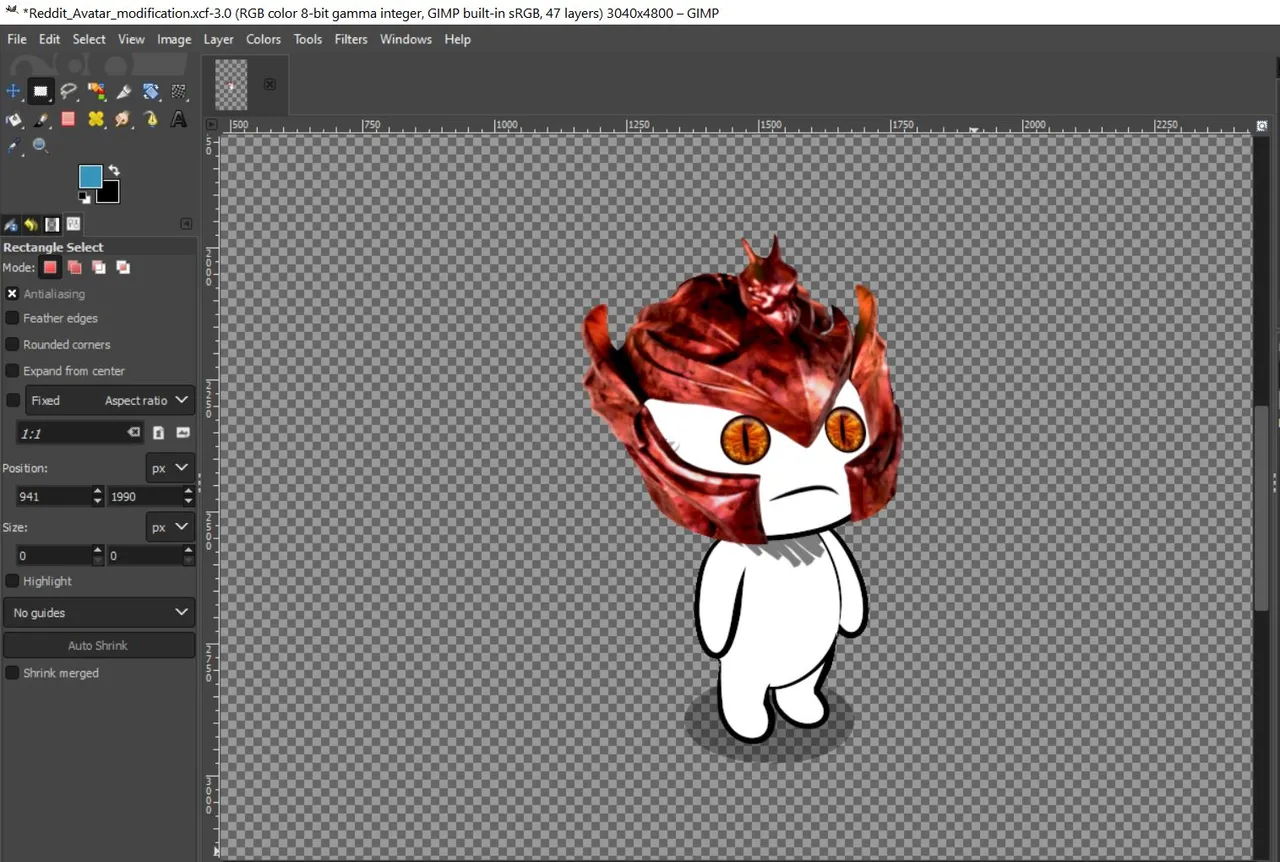1280x862 pixels.
Task: Open the Select menu
Action: click(89, 39)
